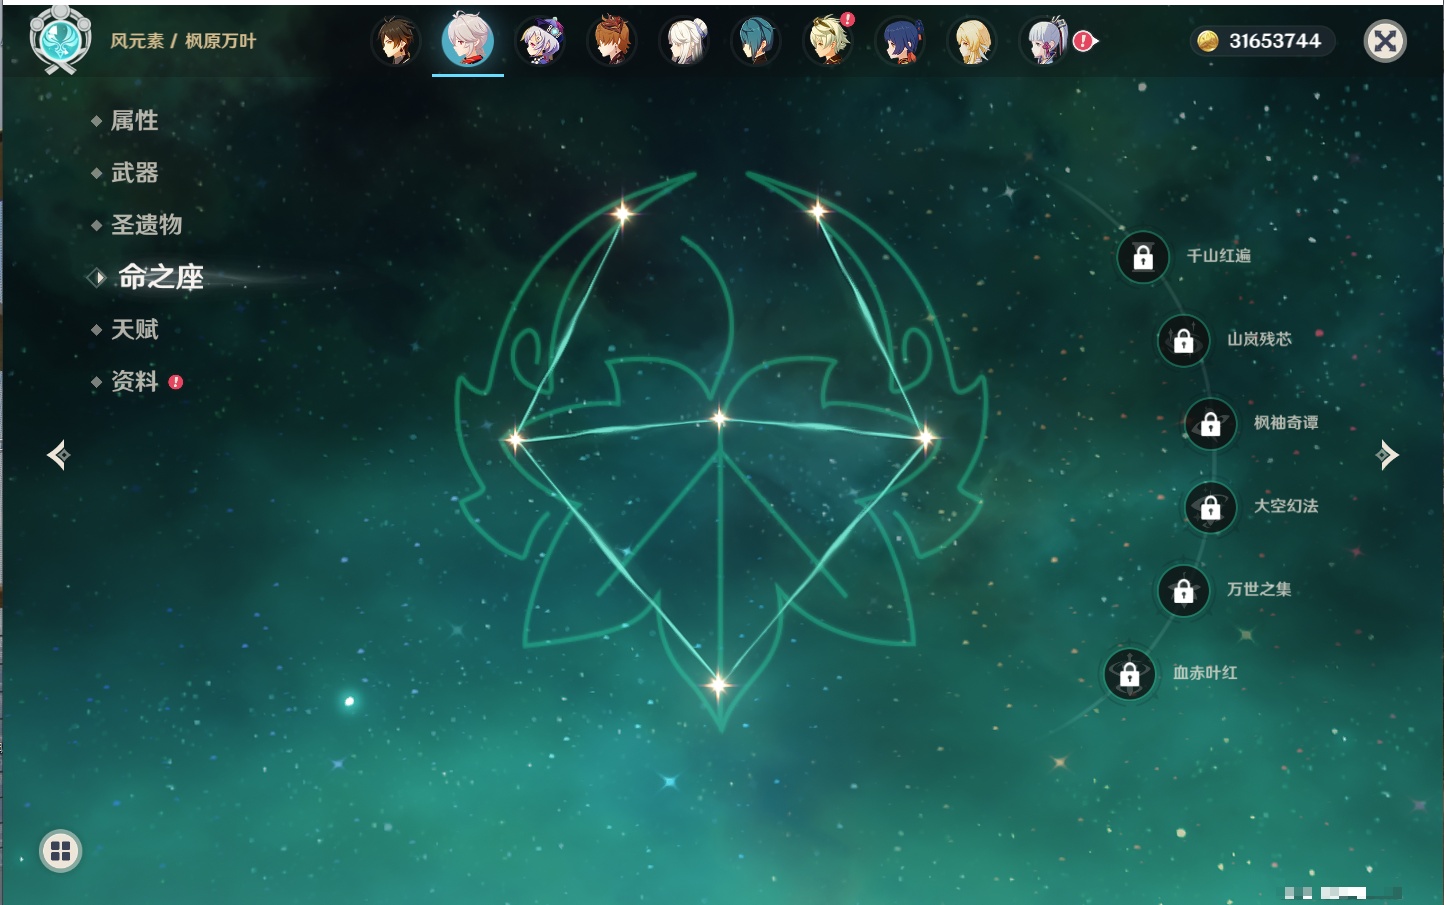Click the 风元素 / 枫原万叶 title text
The width and height of the screenshot is (1444, 905).
183,41
